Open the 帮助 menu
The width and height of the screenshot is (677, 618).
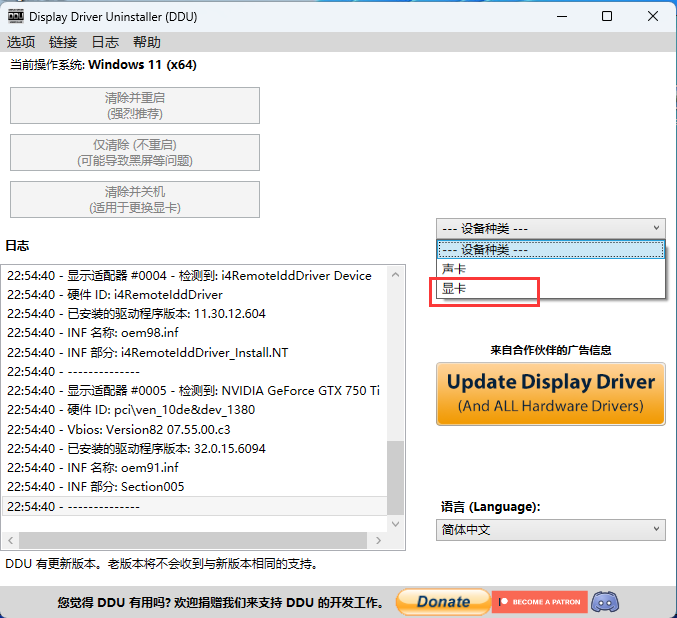click(147, 42)
